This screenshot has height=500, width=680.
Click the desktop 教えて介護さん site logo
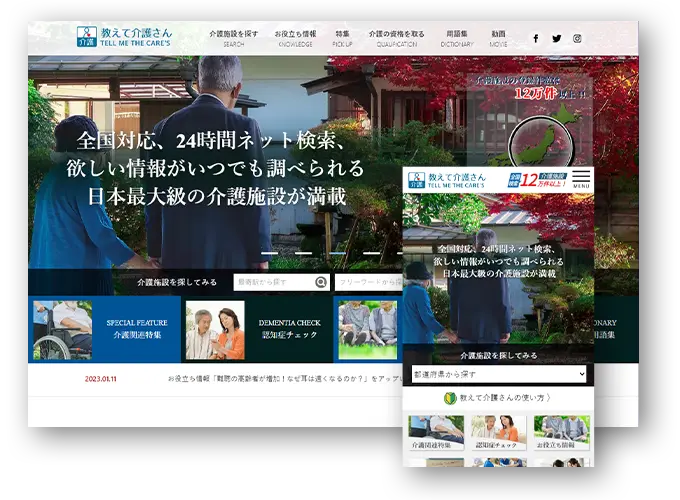pyautogui.click(x=123, y=38)
